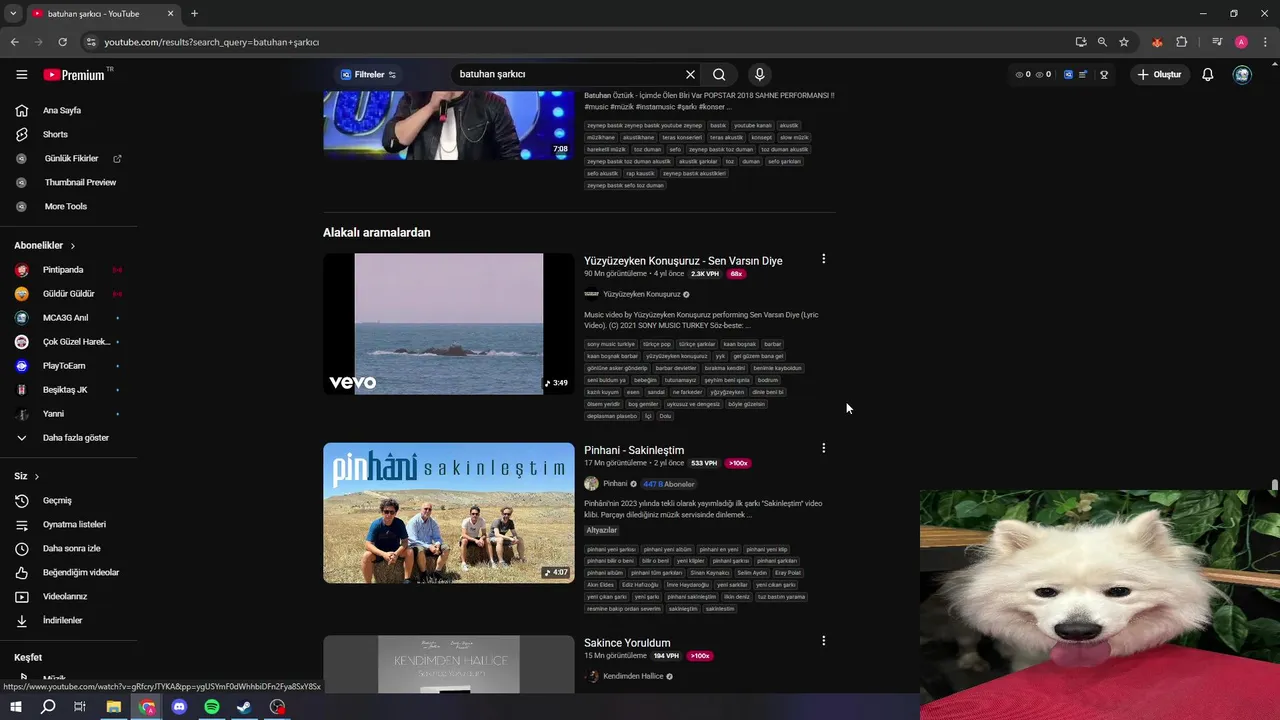
Task: Visit Pinhani channel name link
Action: point(615,484)
